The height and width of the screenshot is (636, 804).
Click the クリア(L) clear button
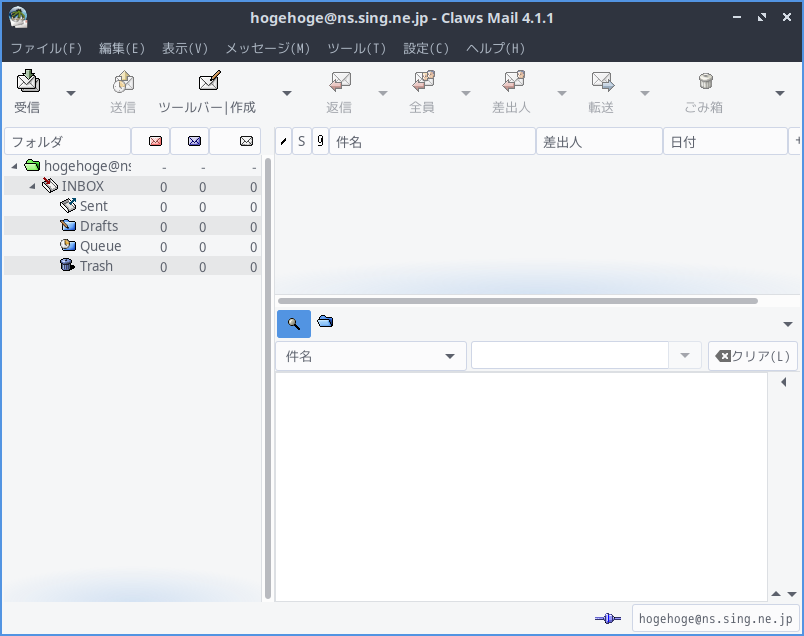(753, 356)
